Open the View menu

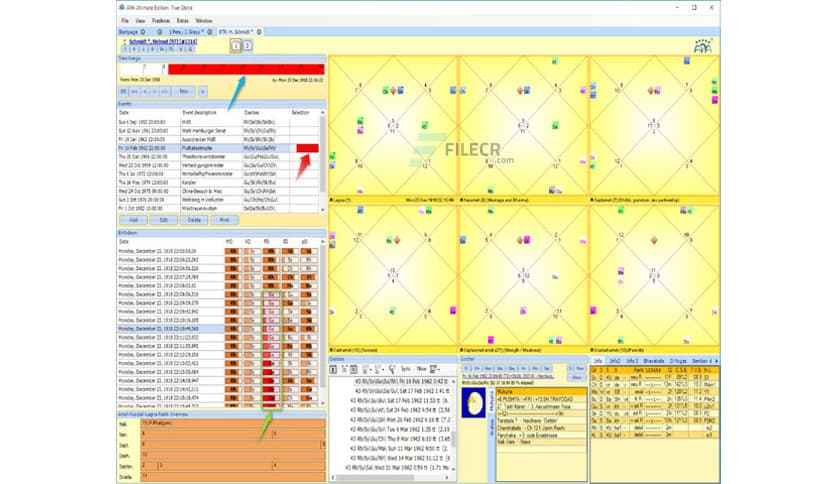tap(140, 21)
